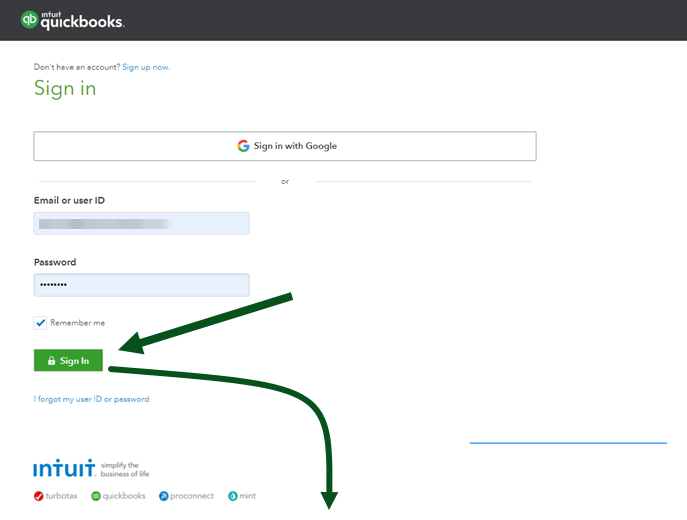Click the lock icon on Sign In
The height and width of the screenshot is (520, 687).
pyautogui.click(x=51, y=361)
